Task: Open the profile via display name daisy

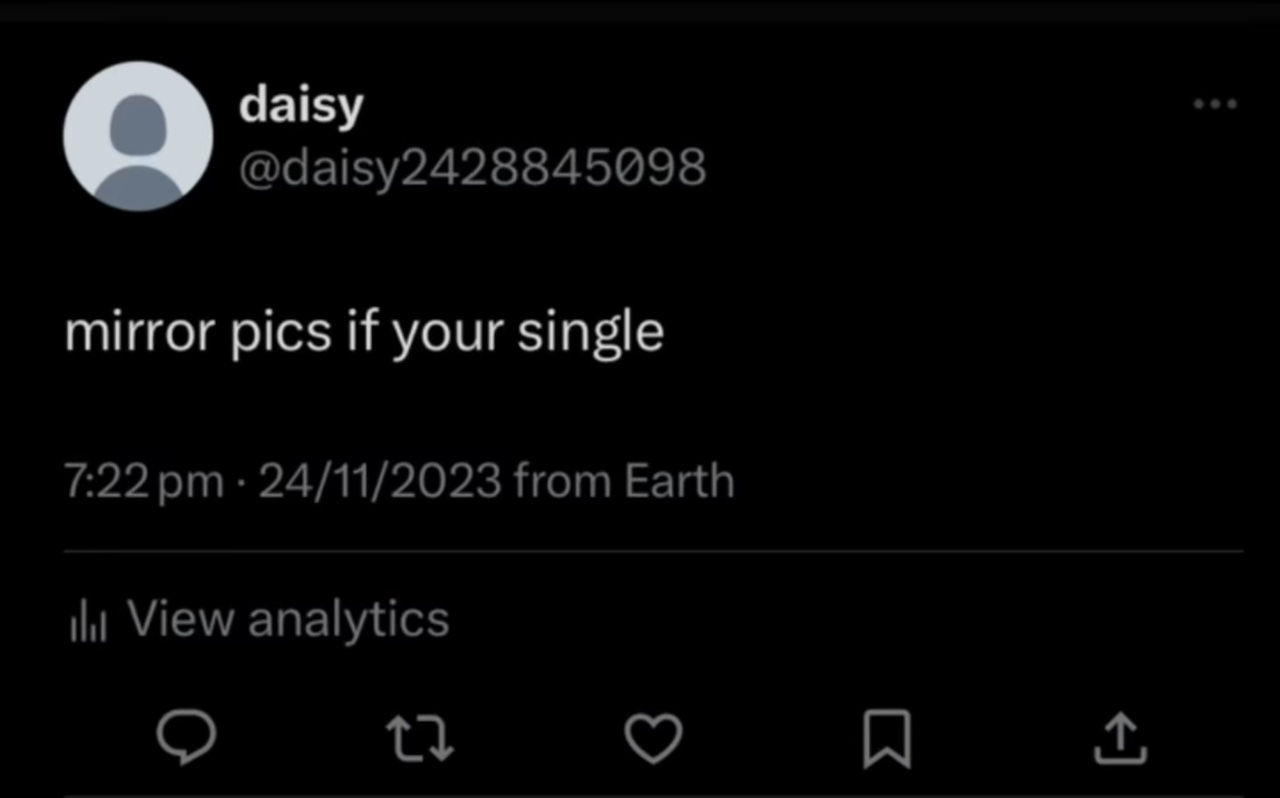Action: (301, 106)
